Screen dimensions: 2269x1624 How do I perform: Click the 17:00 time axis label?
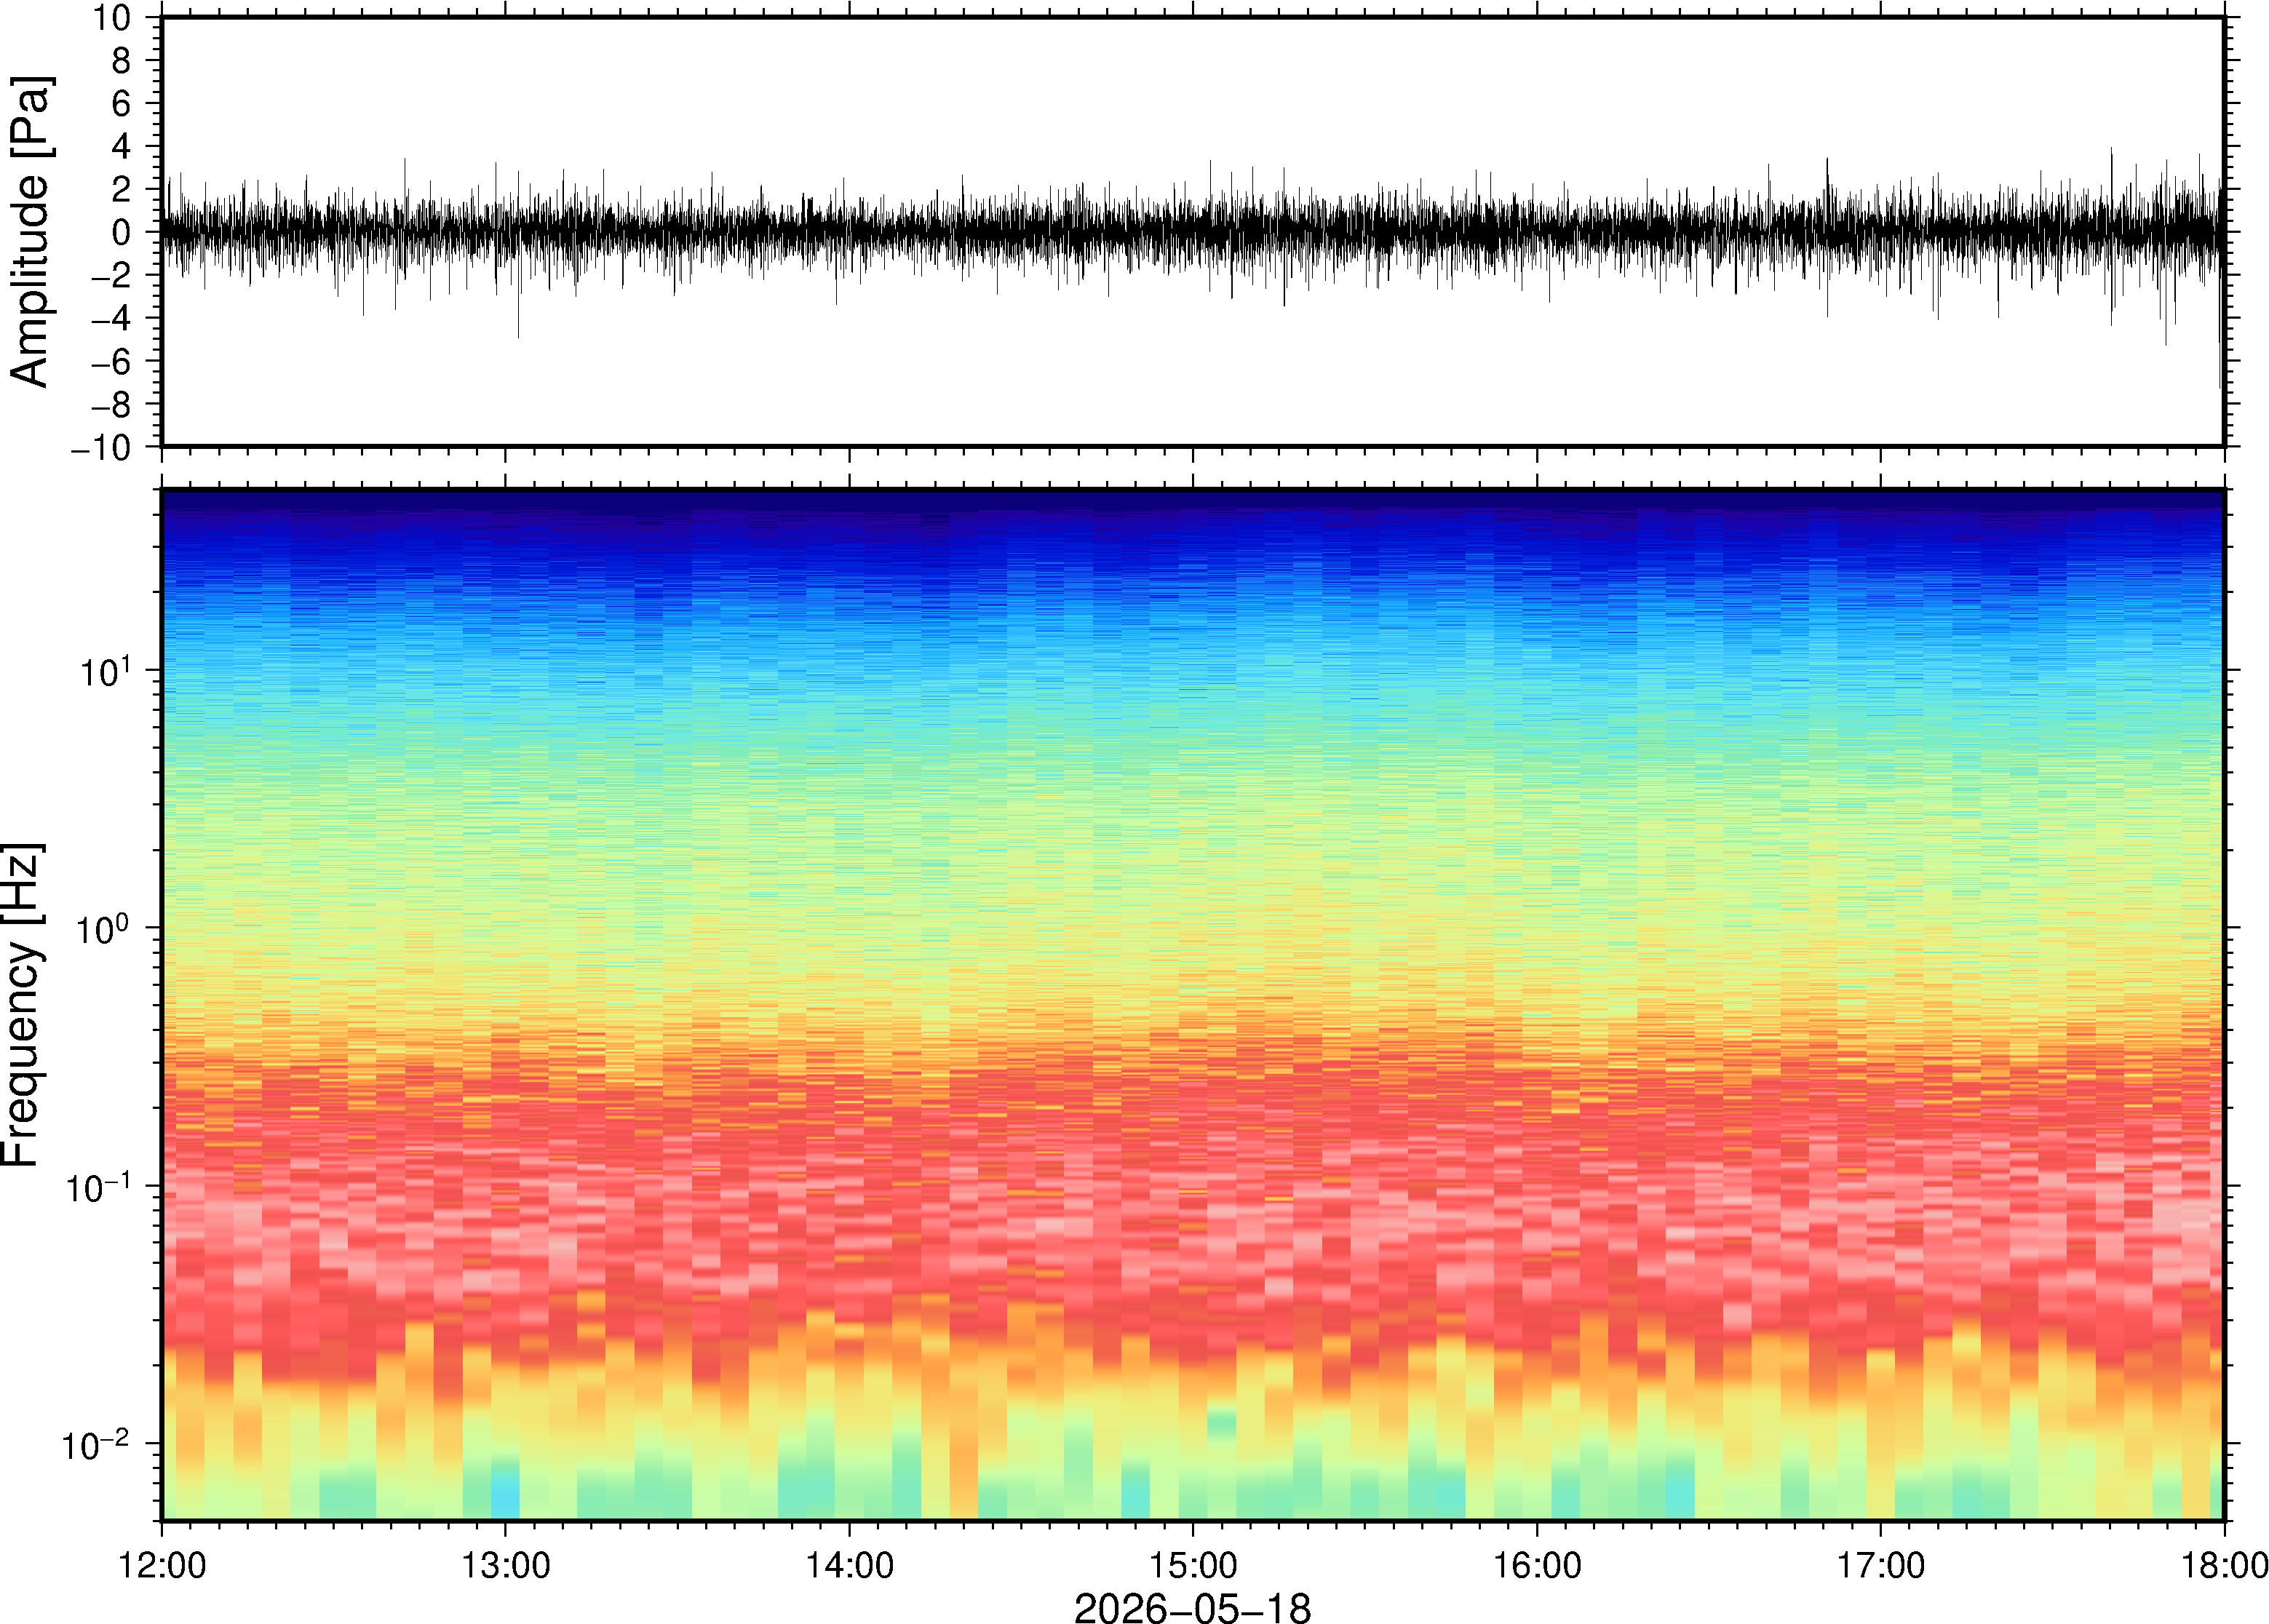click(x=1880, y=1565)
